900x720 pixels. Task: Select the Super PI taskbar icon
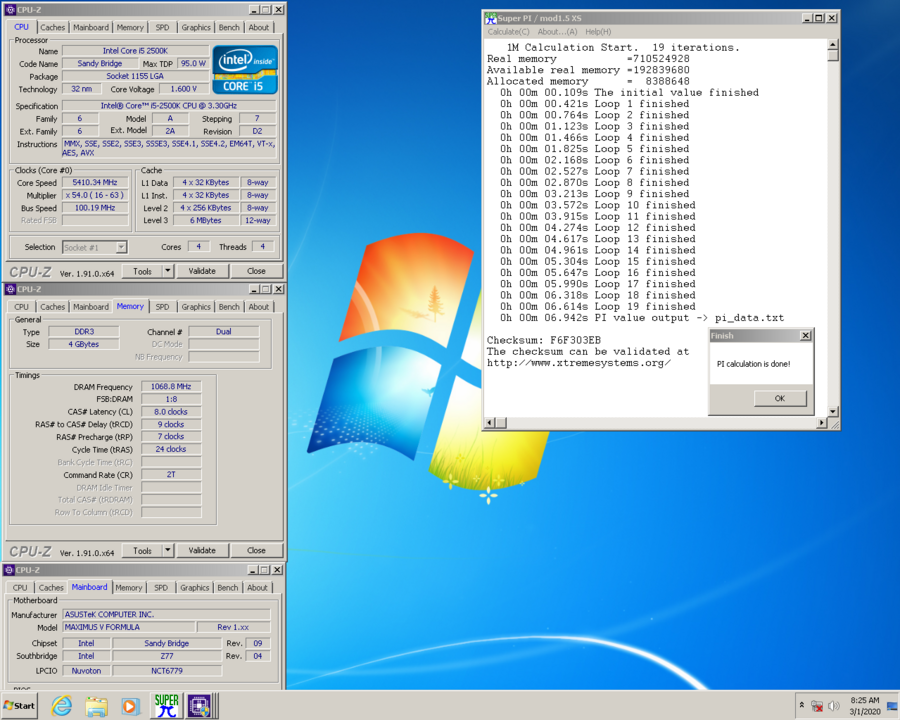coord(166,706)
